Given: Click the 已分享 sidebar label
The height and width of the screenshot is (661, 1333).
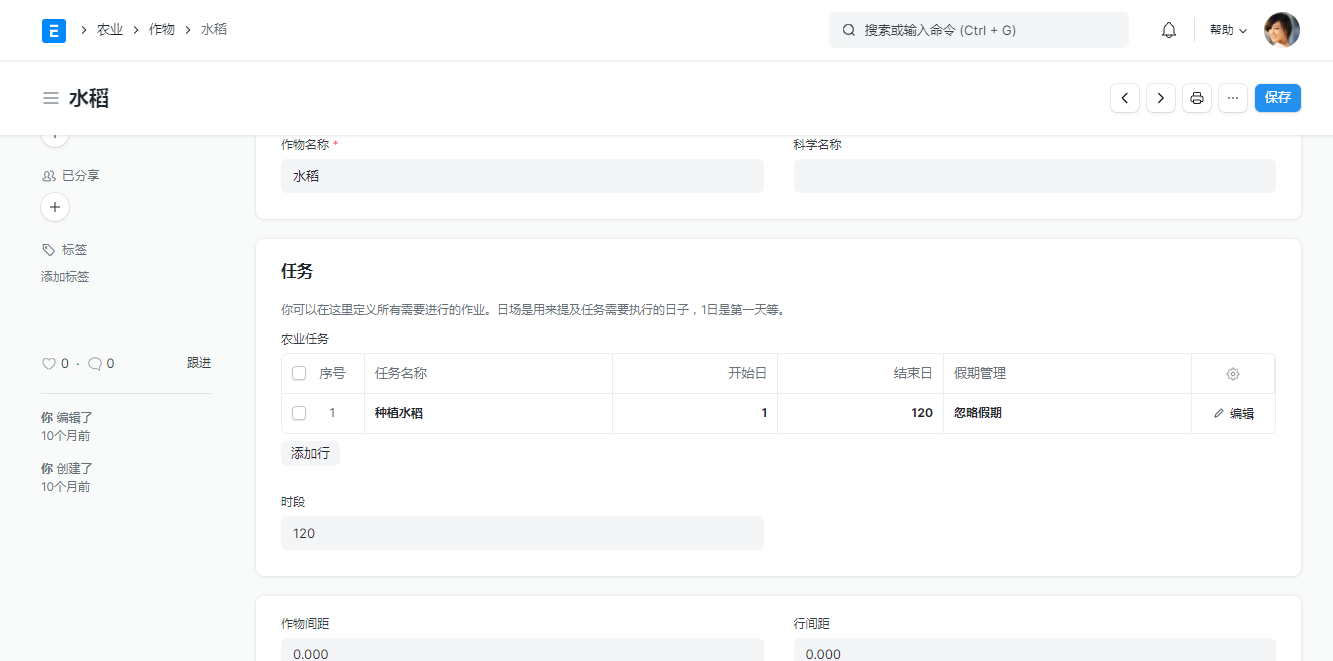Looking at the screenshot, I should point(81,176).
